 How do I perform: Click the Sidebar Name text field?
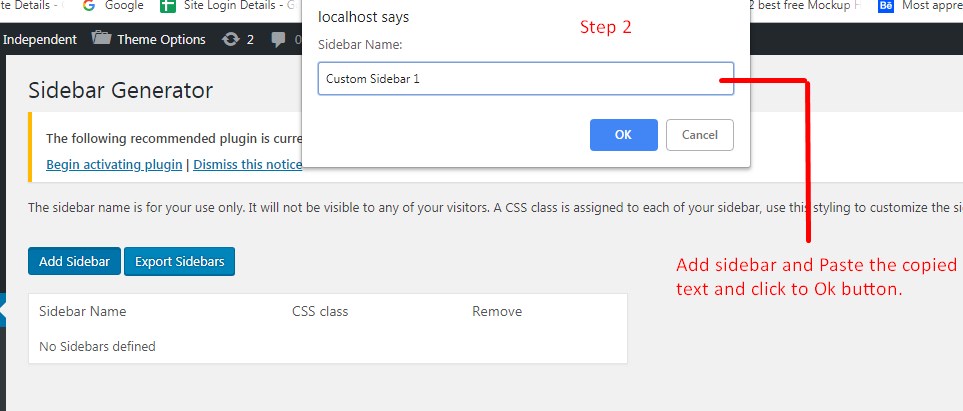coord(525,79)
